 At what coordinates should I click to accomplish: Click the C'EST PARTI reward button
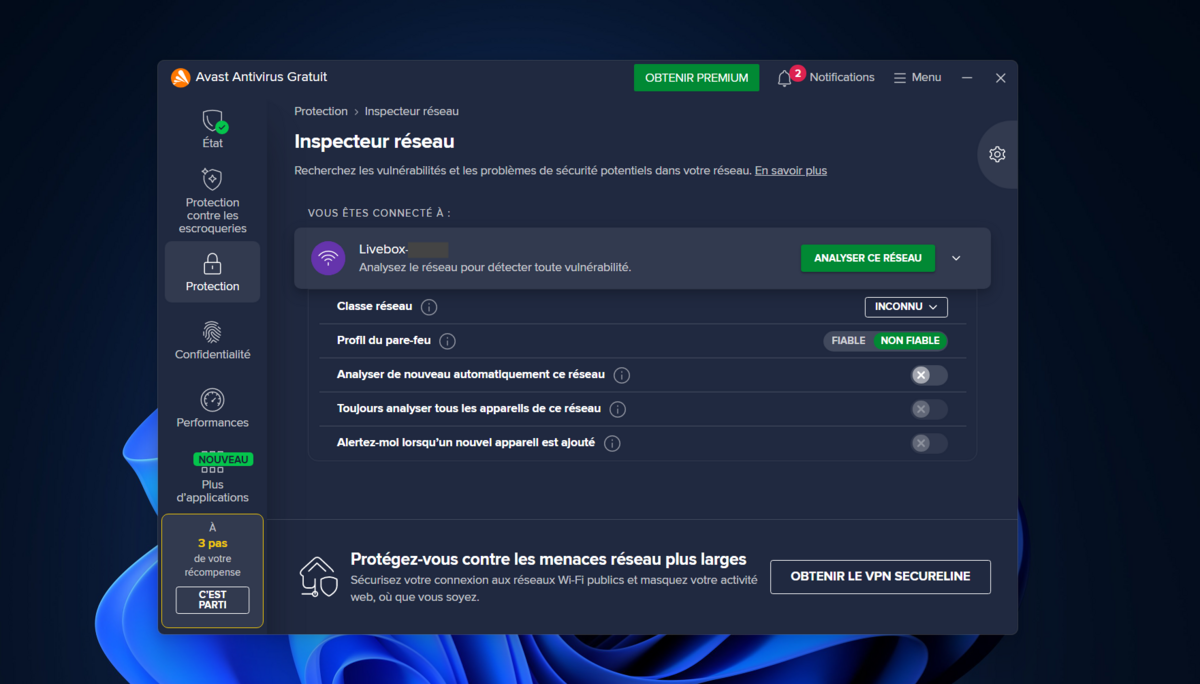[x=212, y=600]
